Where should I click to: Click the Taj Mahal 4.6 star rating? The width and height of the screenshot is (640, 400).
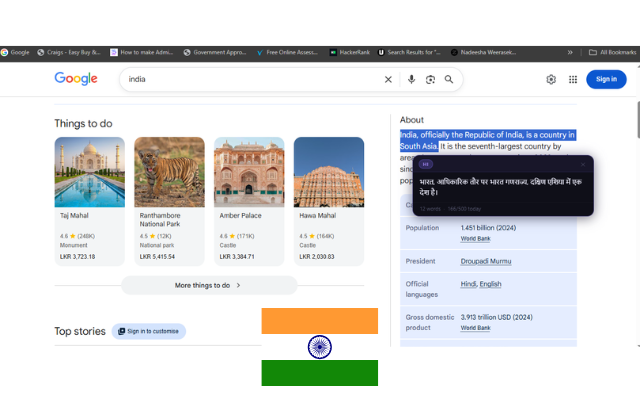pyautogui.click(x=77, y=236)
